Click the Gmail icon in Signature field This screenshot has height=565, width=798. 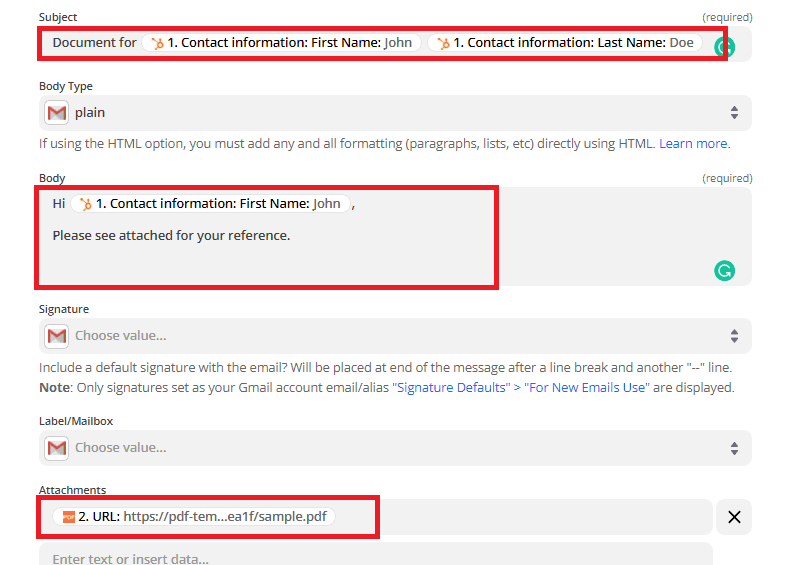[58, 336]
